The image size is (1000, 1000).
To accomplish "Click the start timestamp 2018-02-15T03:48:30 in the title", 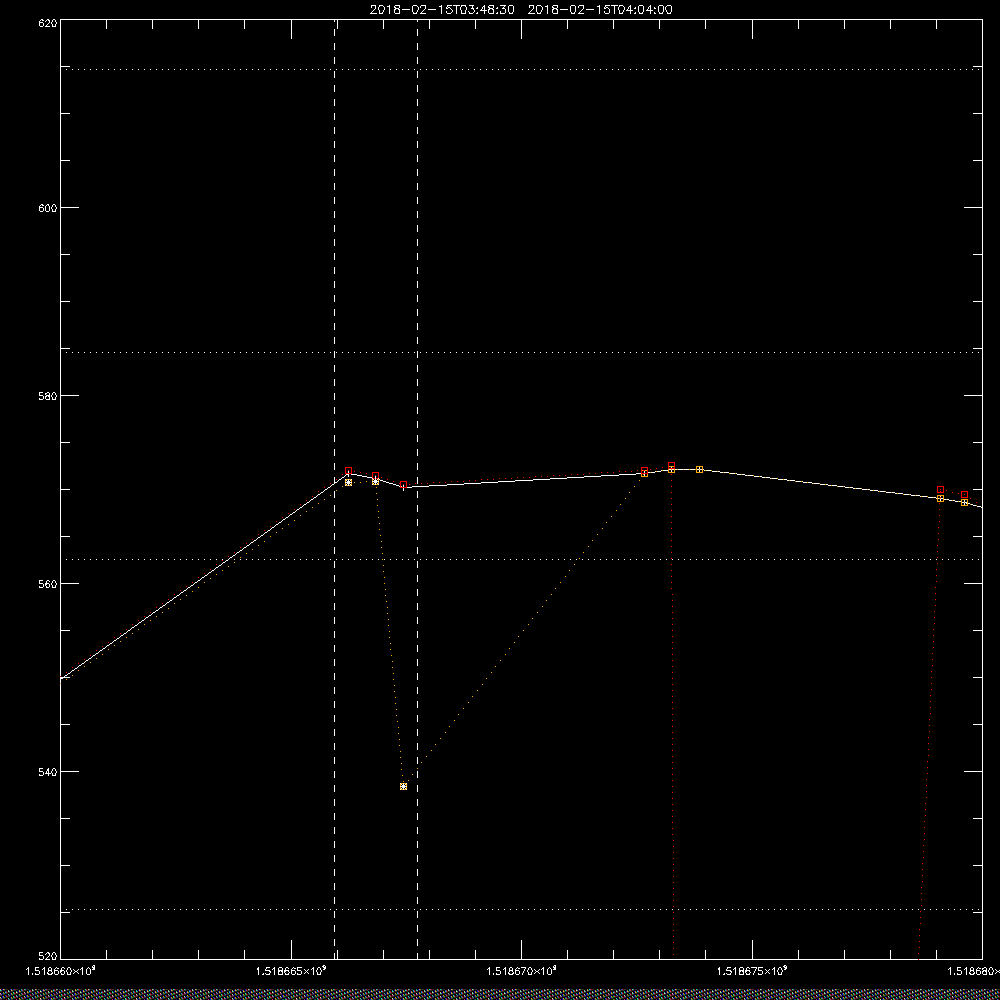I will pos(442,10).
